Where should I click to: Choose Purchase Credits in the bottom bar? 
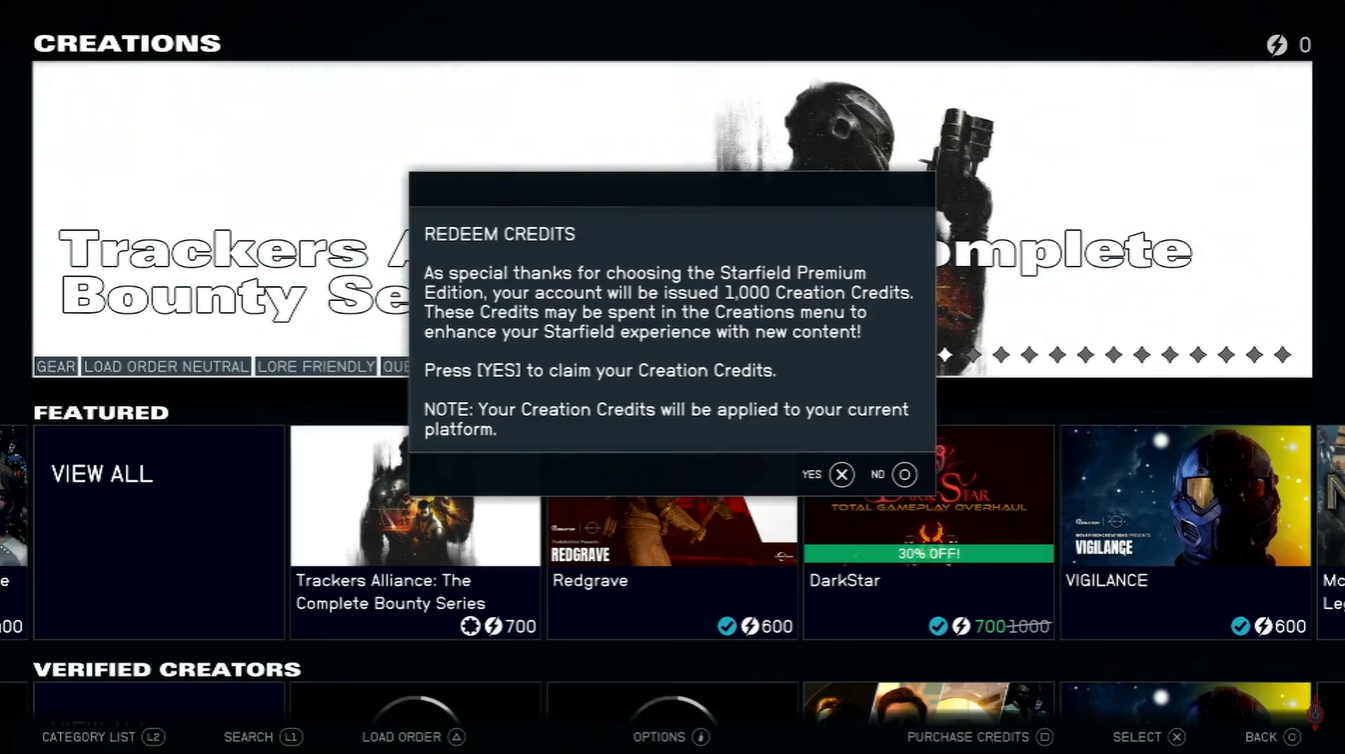(980, 737)
